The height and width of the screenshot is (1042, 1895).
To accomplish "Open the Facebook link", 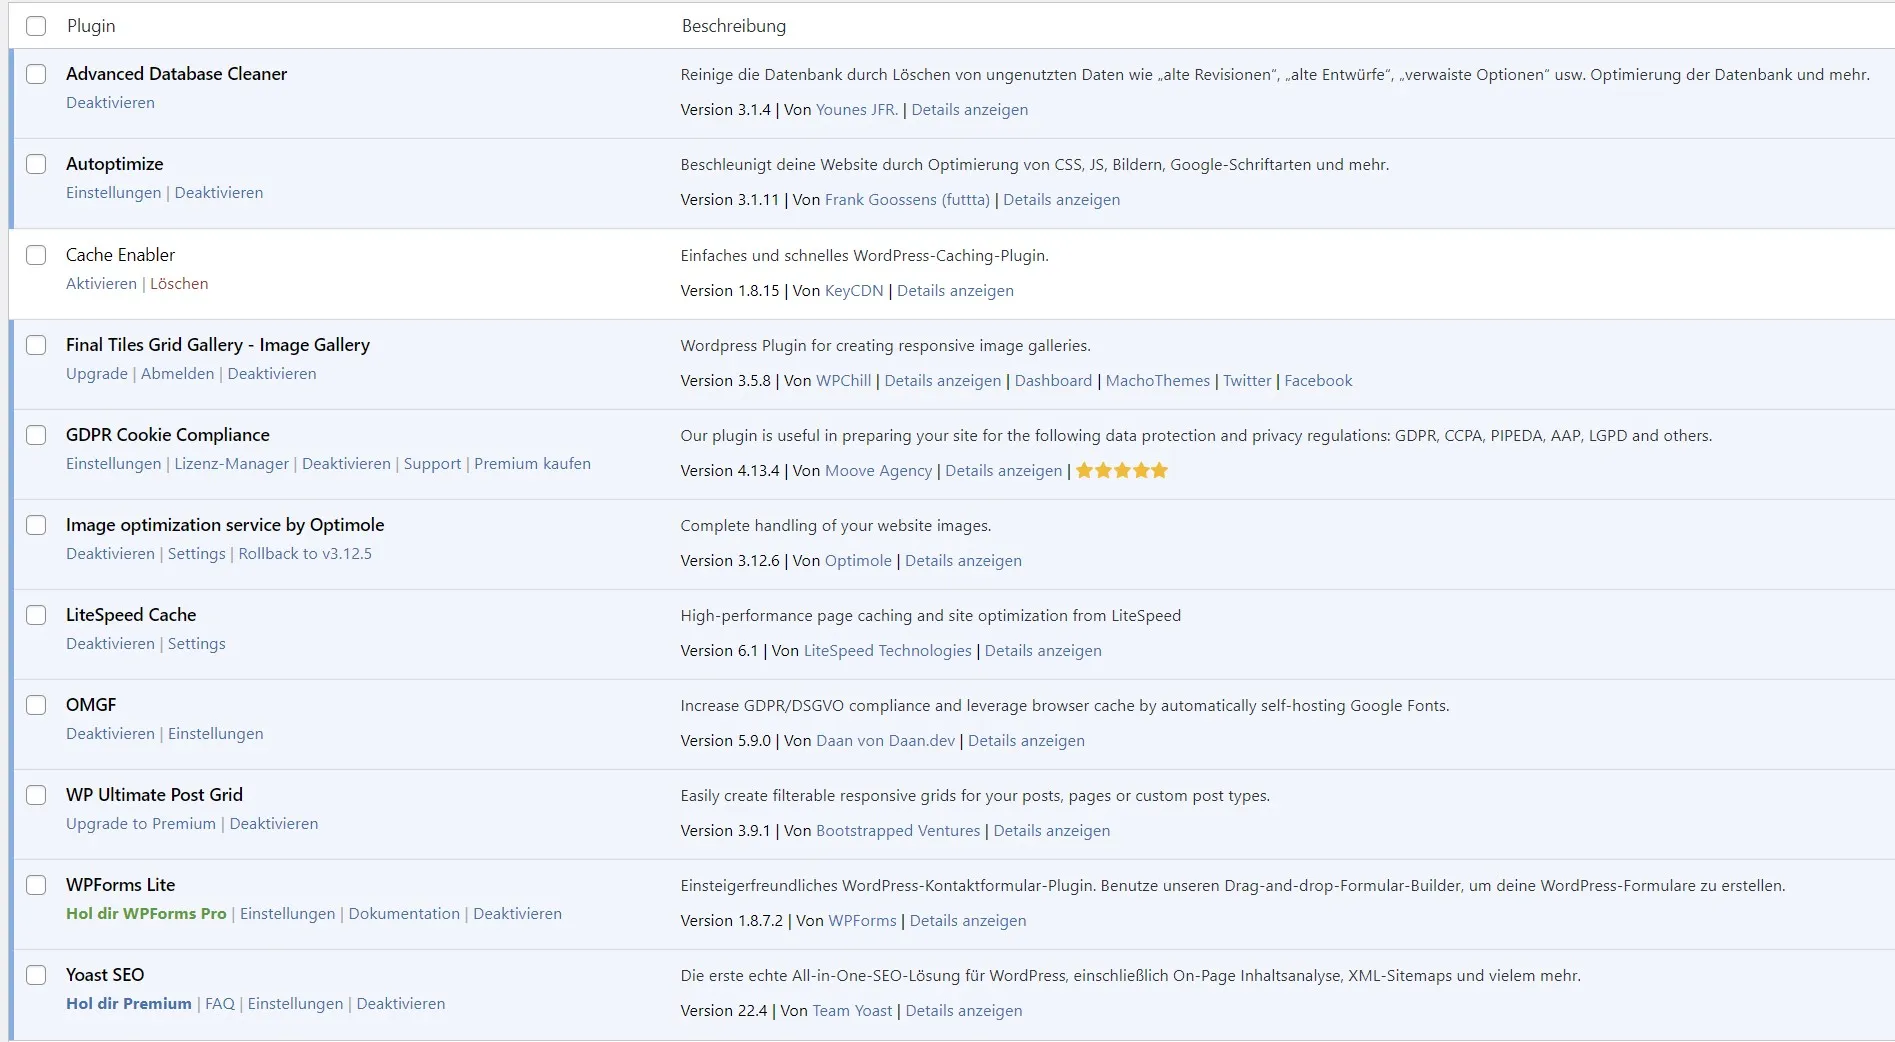I will coord(1318,381).
